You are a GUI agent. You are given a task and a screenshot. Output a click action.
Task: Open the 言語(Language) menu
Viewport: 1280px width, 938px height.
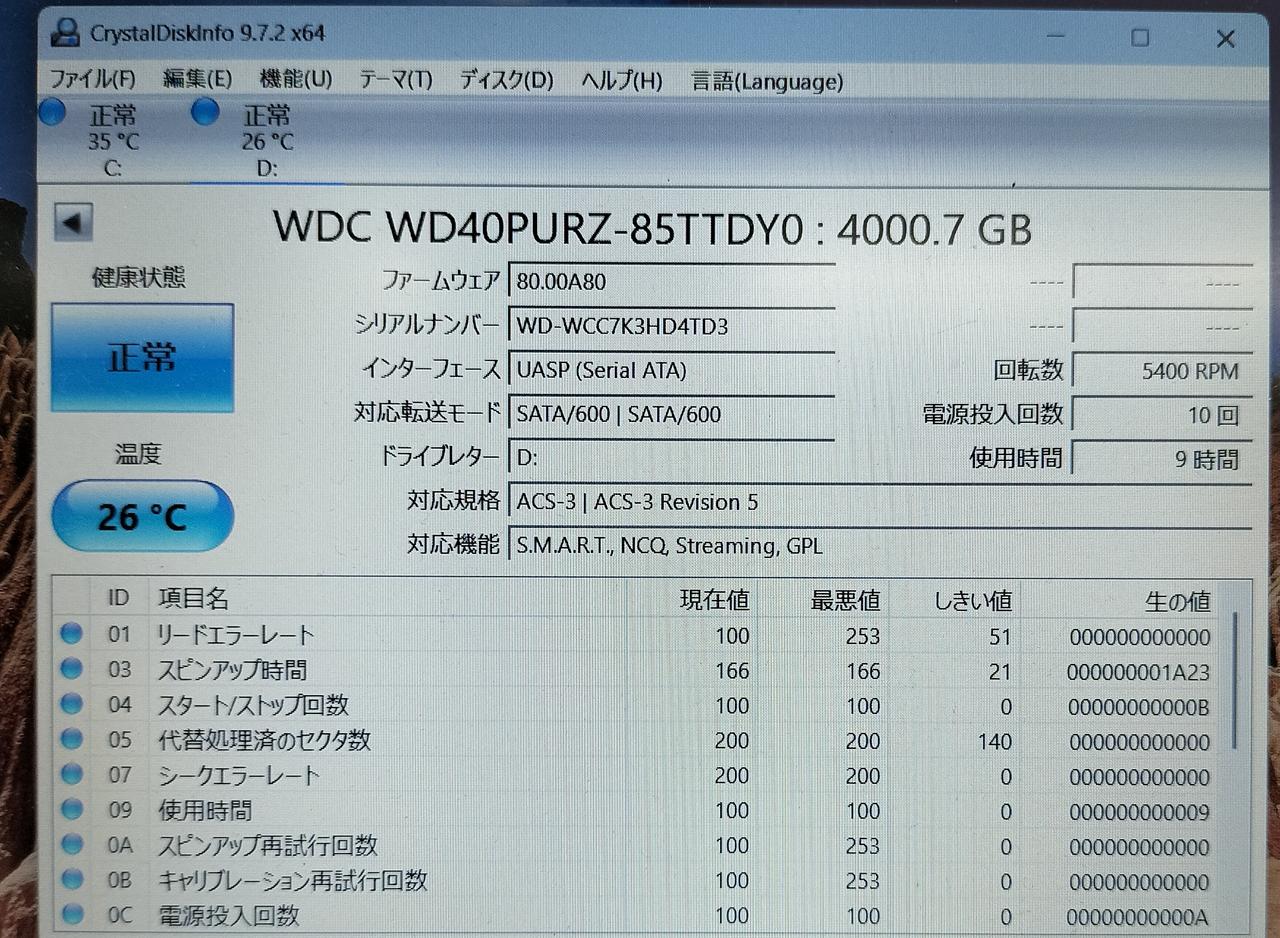767,81
